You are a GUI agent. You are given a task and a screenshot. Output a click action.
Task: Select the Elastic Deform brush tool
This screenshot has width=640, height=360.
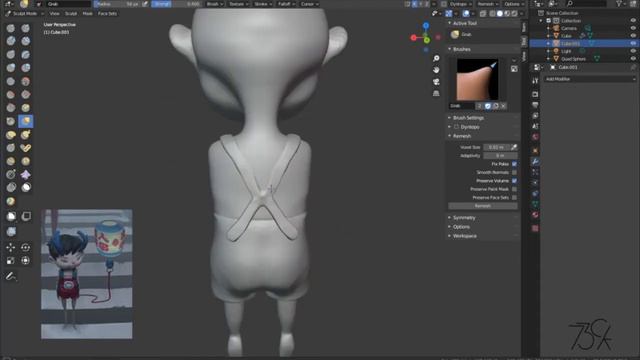coord(11,135)
